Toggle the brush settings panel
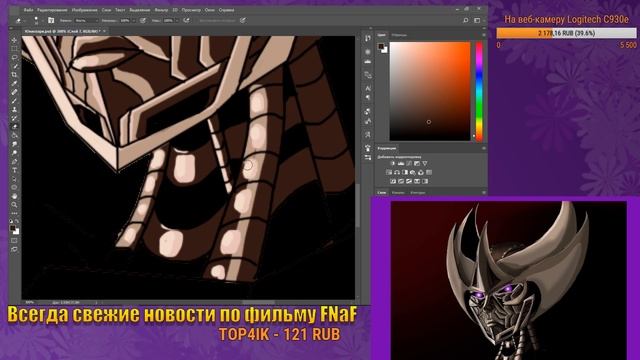 (x=51, y=20)
